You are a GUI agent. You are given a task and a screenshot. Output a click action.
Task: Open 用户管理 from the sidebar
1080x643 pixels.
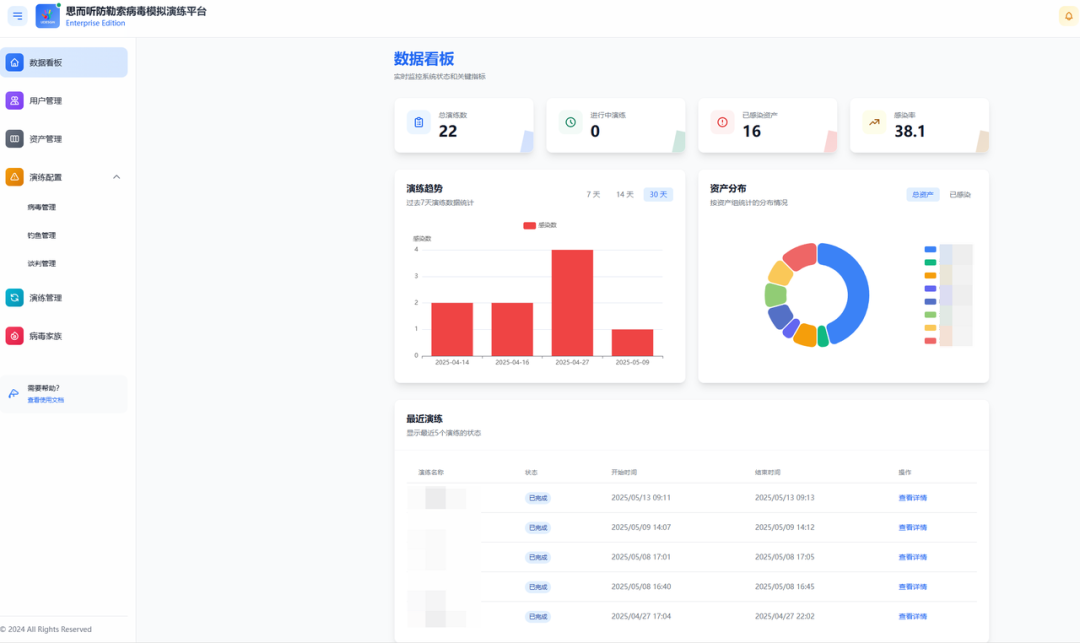click(x=45, y=100)
